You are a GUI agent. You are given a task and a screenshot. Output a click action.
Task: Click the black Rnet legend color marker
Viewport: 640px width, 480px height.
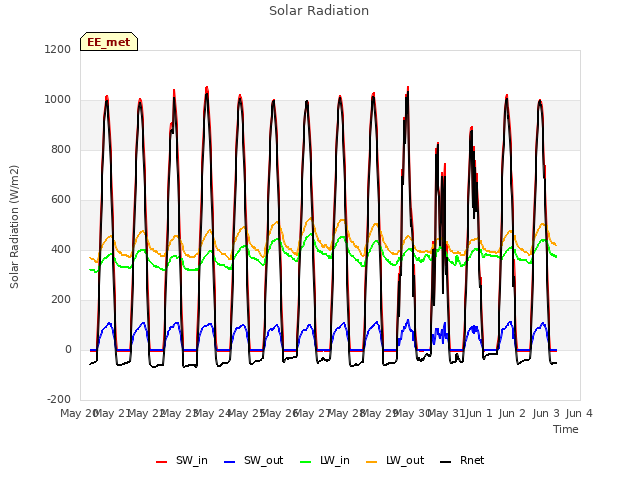(446, 462)
